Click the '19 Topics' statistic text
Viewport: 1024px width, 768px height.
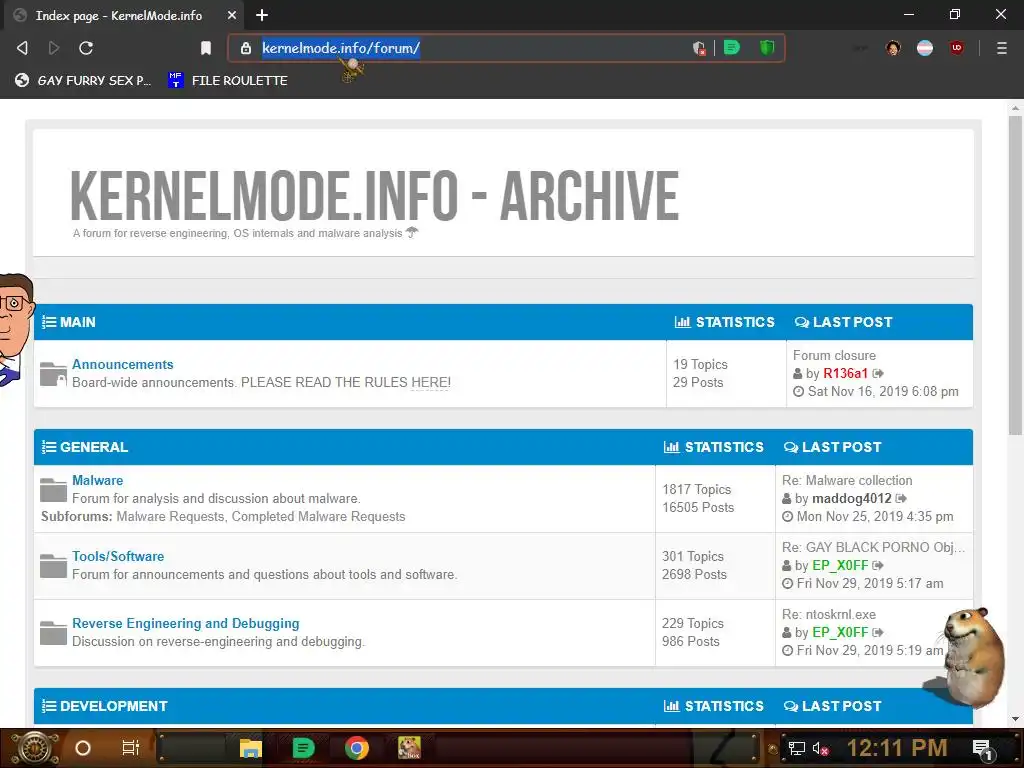click(700, 364)
